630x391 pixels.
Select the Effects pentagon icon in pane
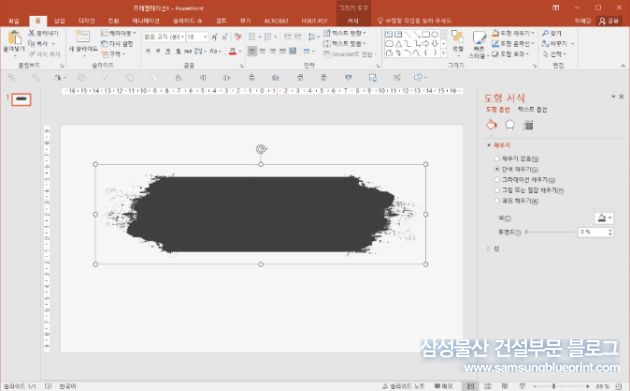click(510, 125)
